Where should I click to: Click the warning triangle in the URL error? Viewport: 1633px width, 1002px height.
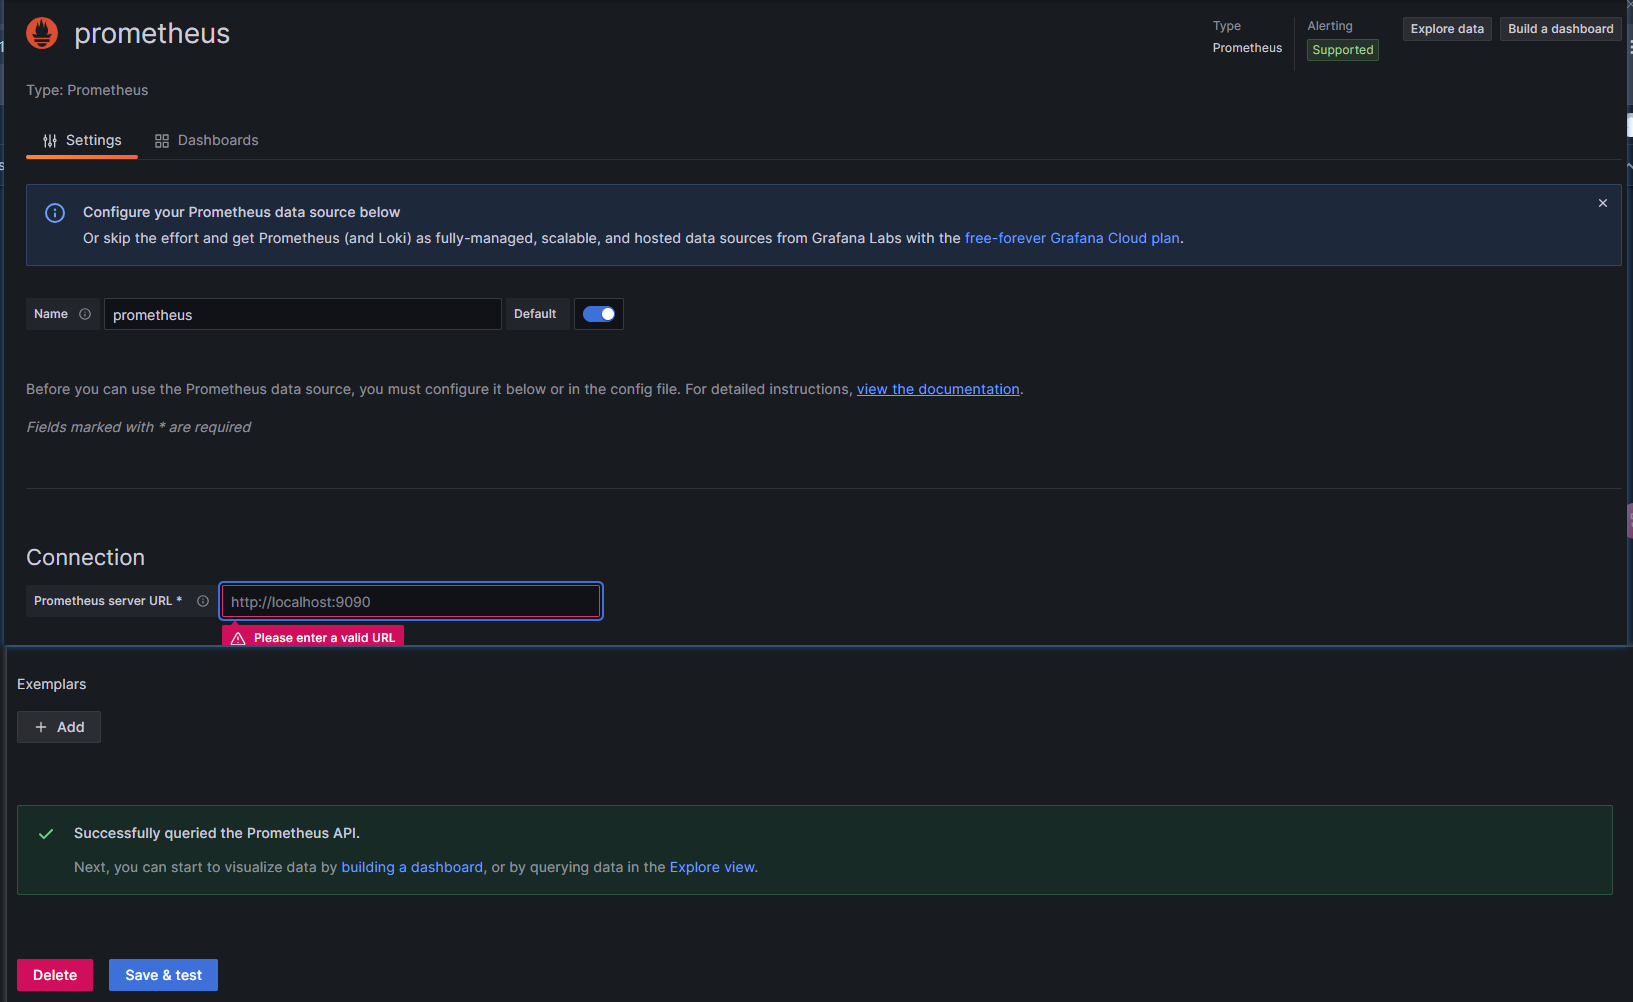click(238, 638)
